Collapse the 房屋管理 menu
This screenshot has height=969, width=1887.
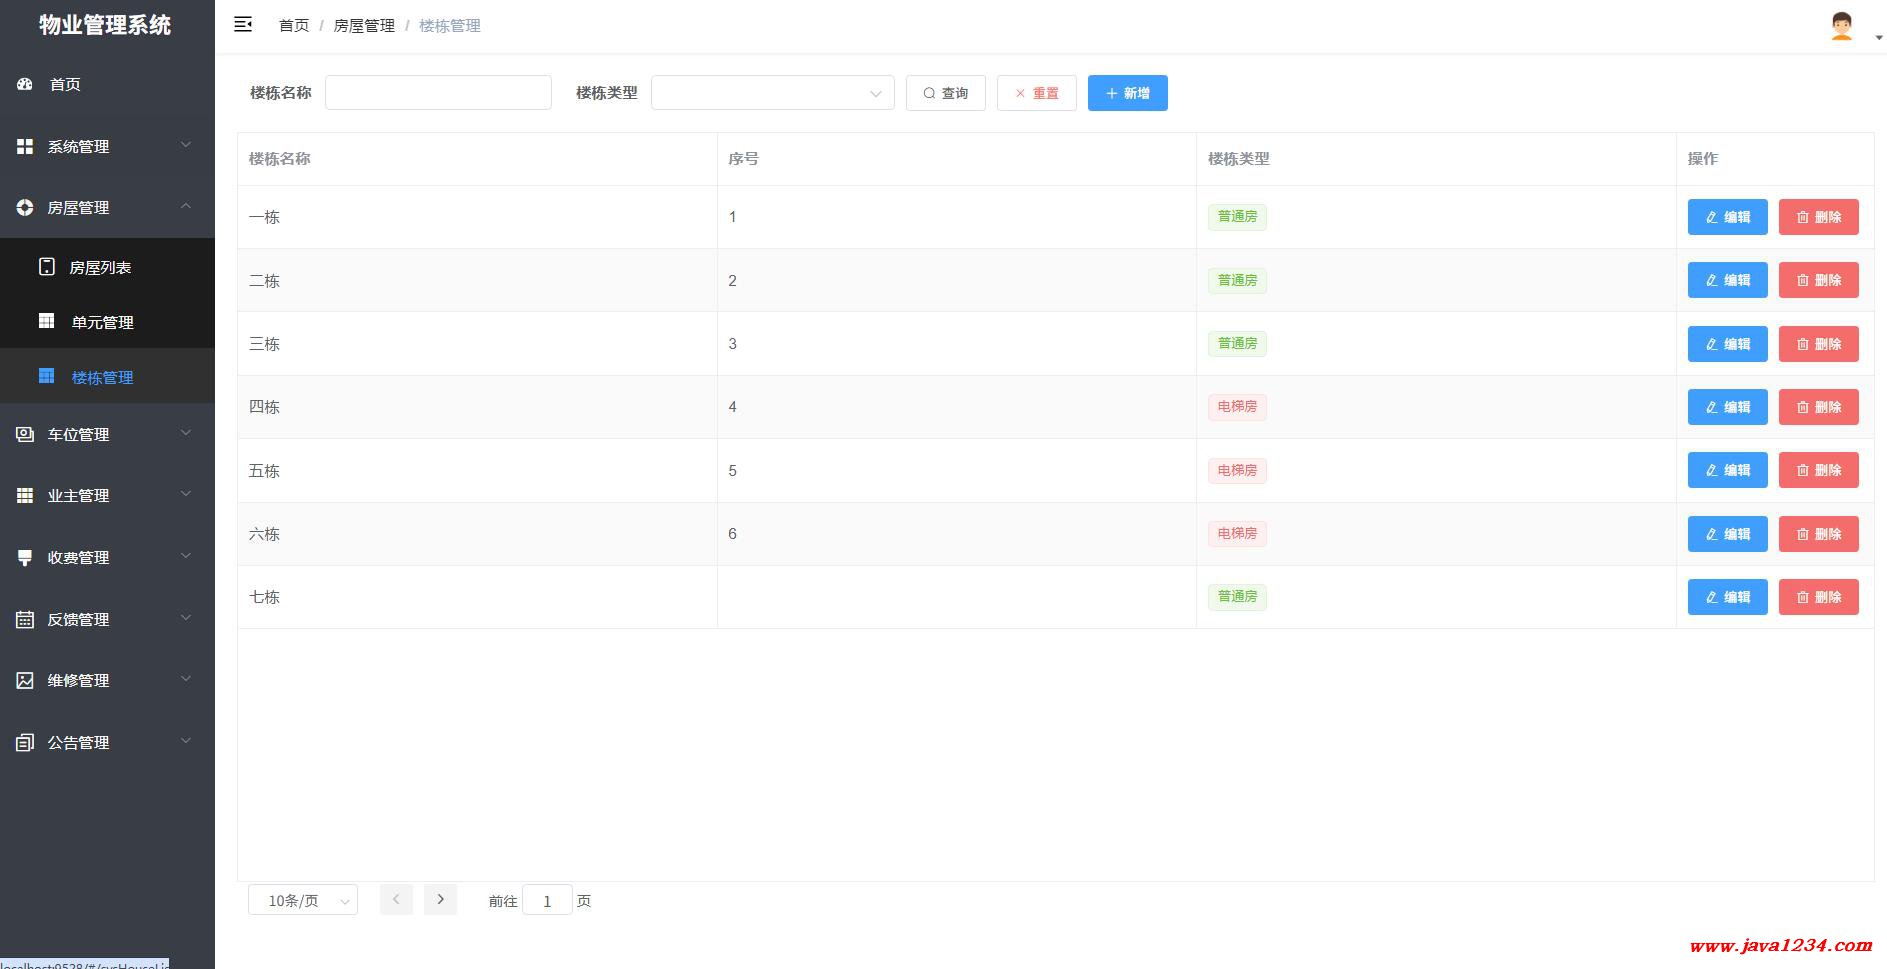point(107,207)
